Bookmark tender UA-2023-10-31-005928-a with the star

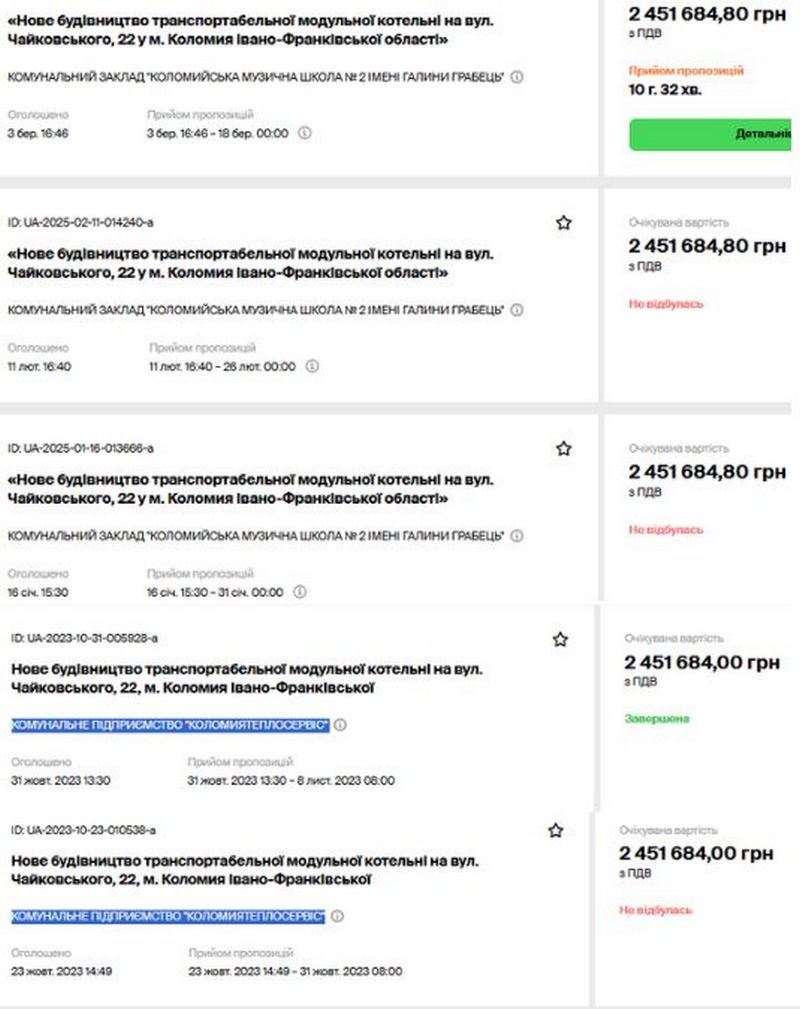pos(561,639)
